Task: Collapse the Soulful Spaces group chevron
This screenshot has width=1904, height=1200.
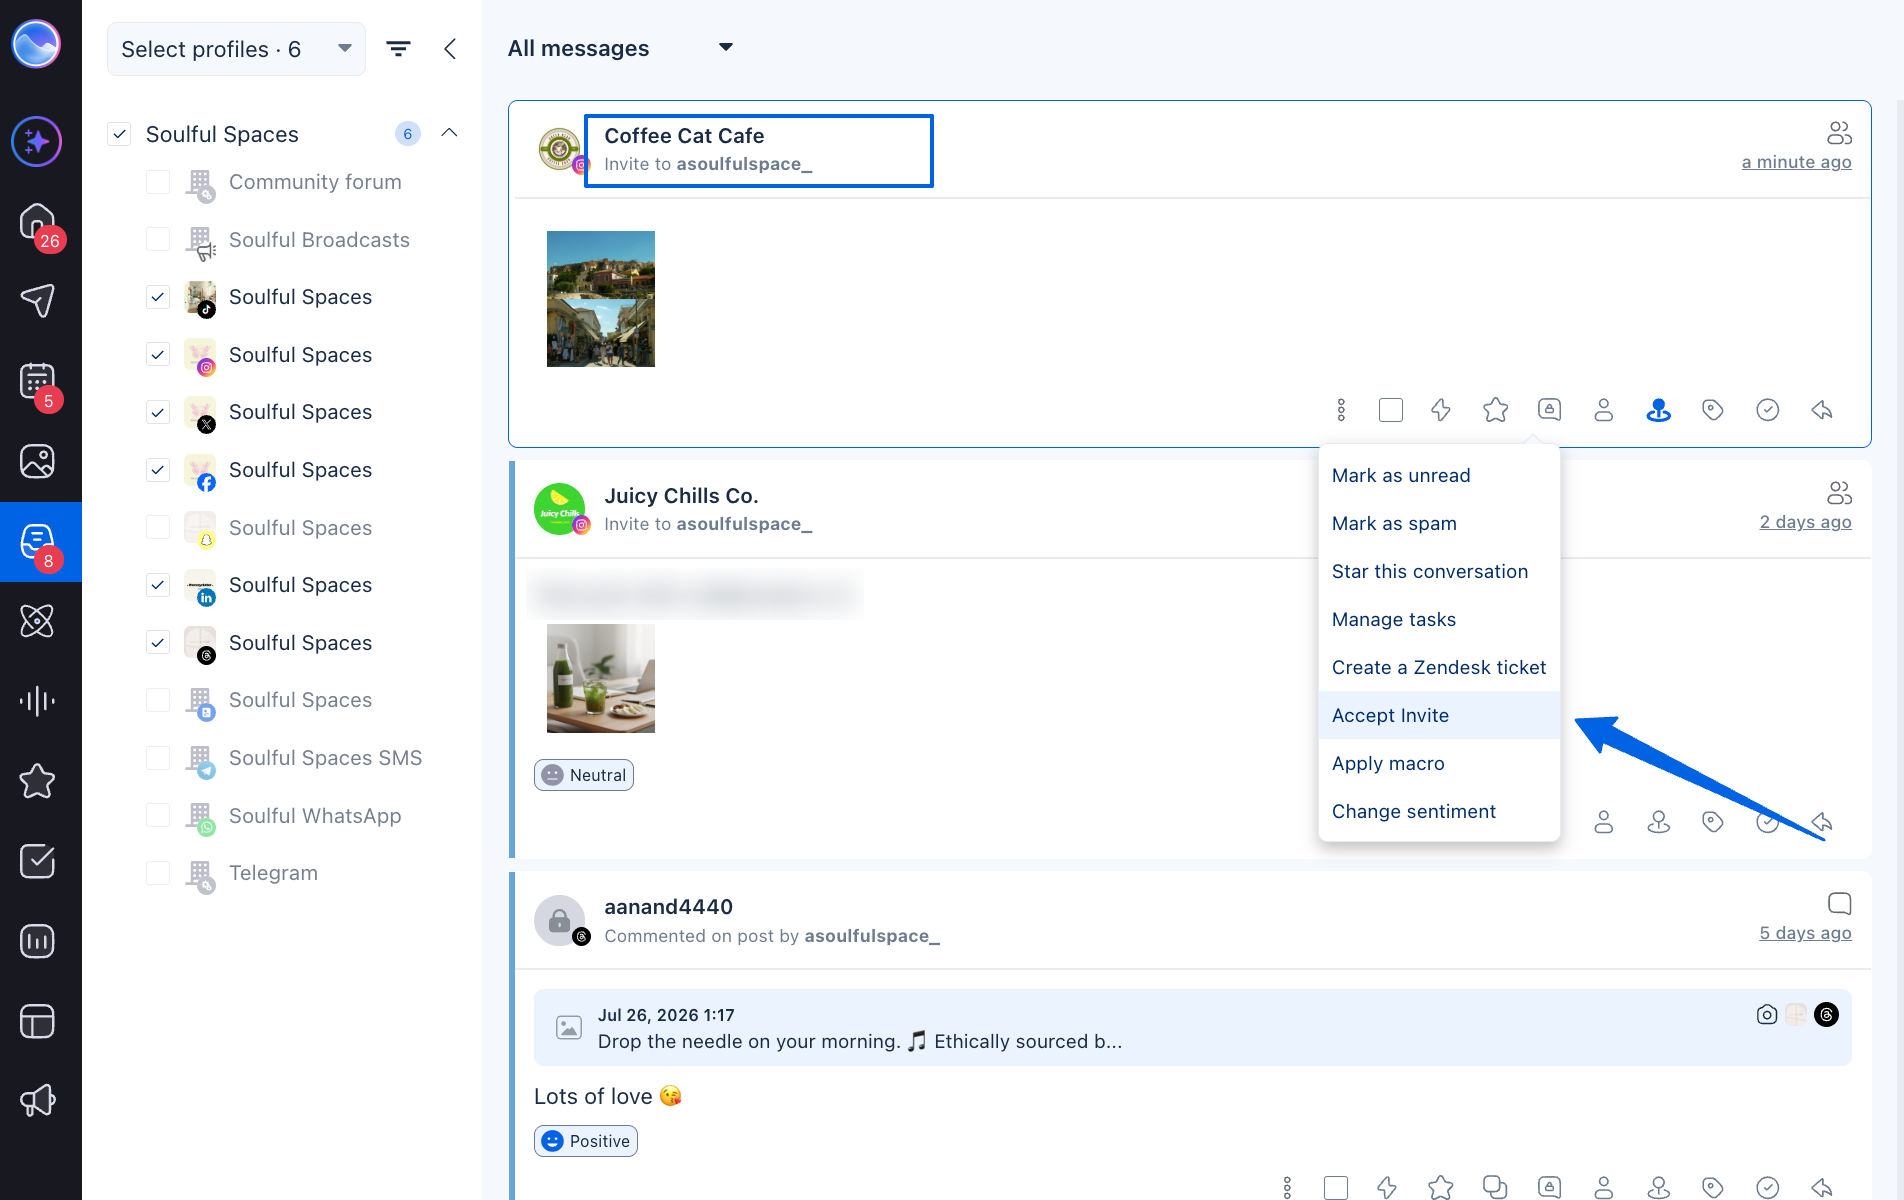Action: point(450,133)
